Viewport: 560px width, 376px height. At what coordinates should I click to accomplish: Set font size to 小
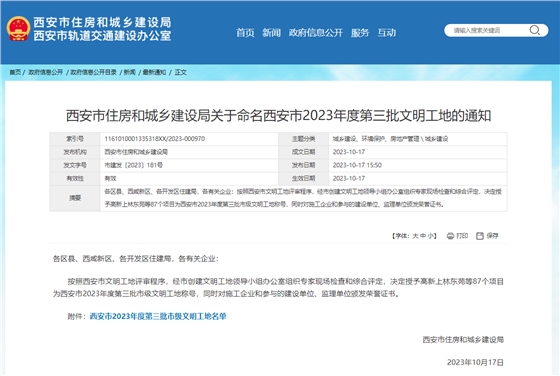pos(431,236)
